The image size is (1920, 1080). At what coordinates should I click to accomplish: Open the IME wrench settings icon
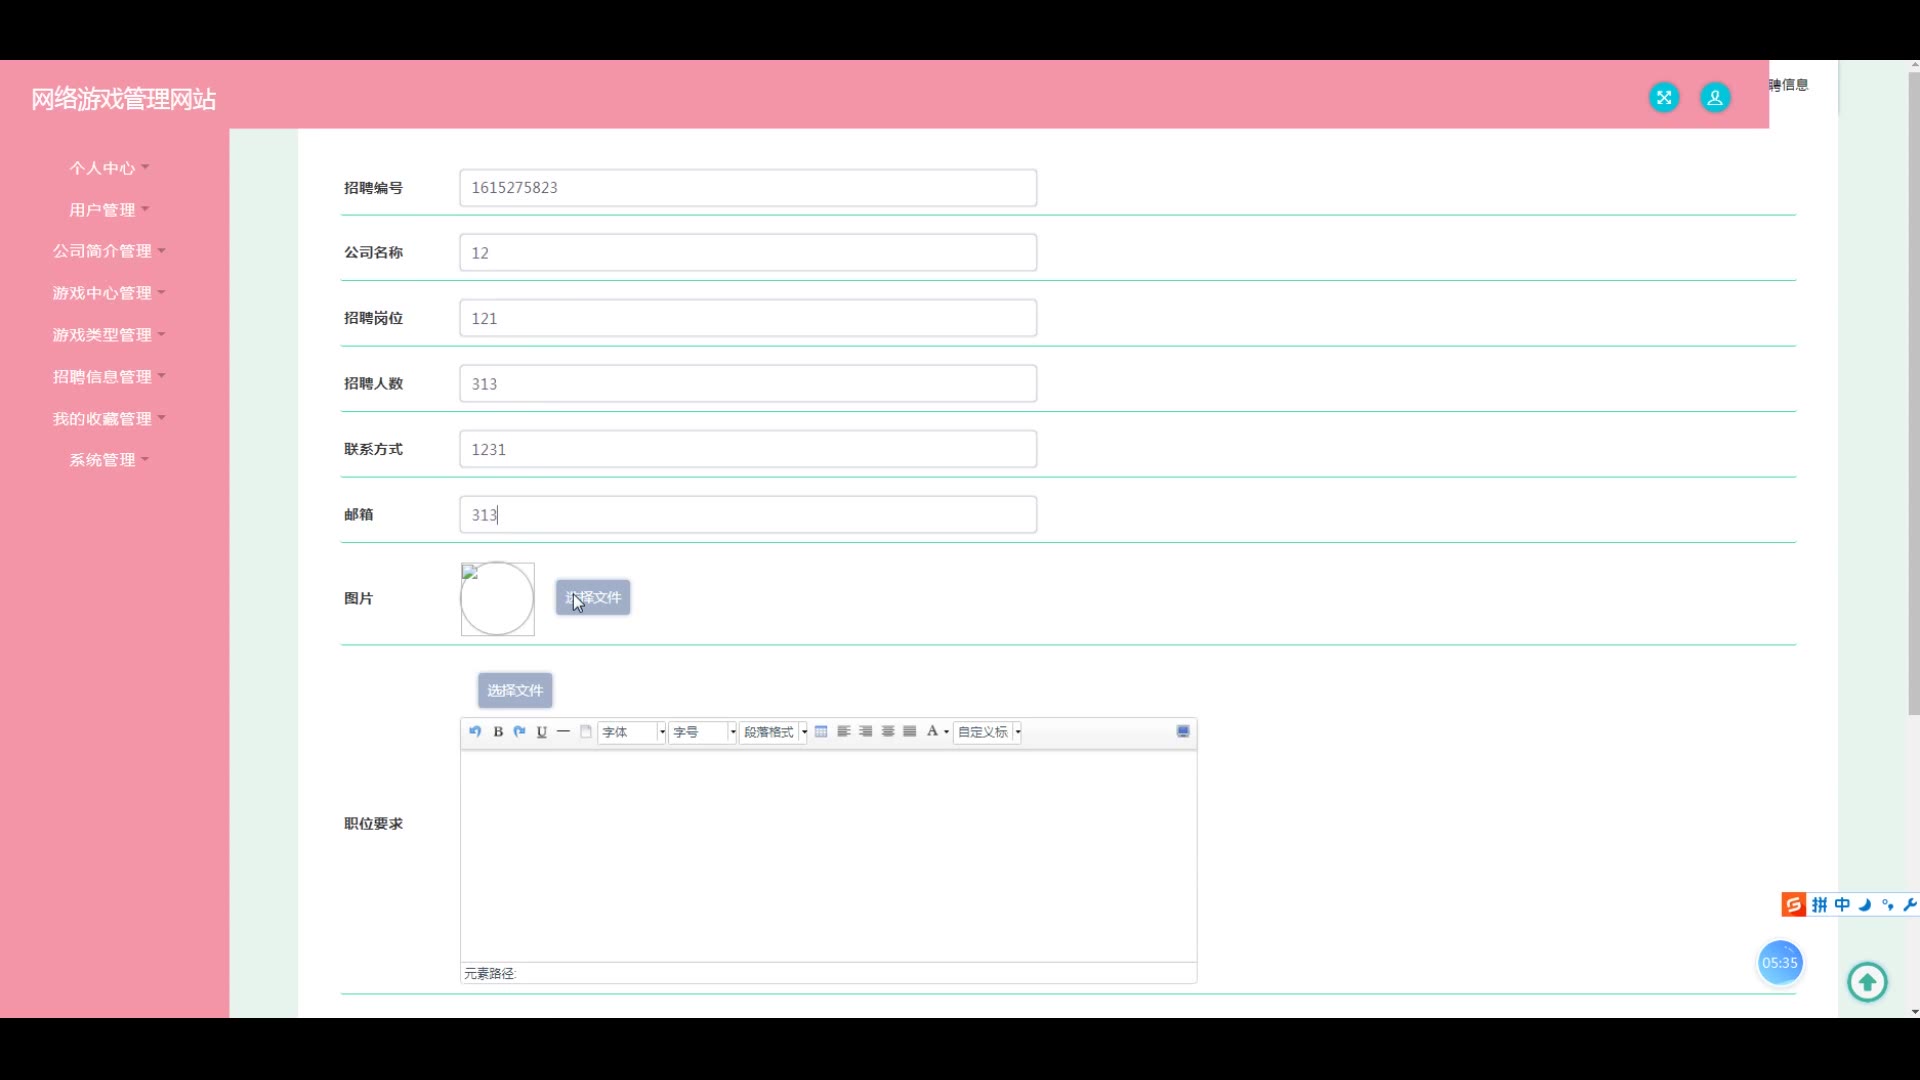coord(1910,905)
